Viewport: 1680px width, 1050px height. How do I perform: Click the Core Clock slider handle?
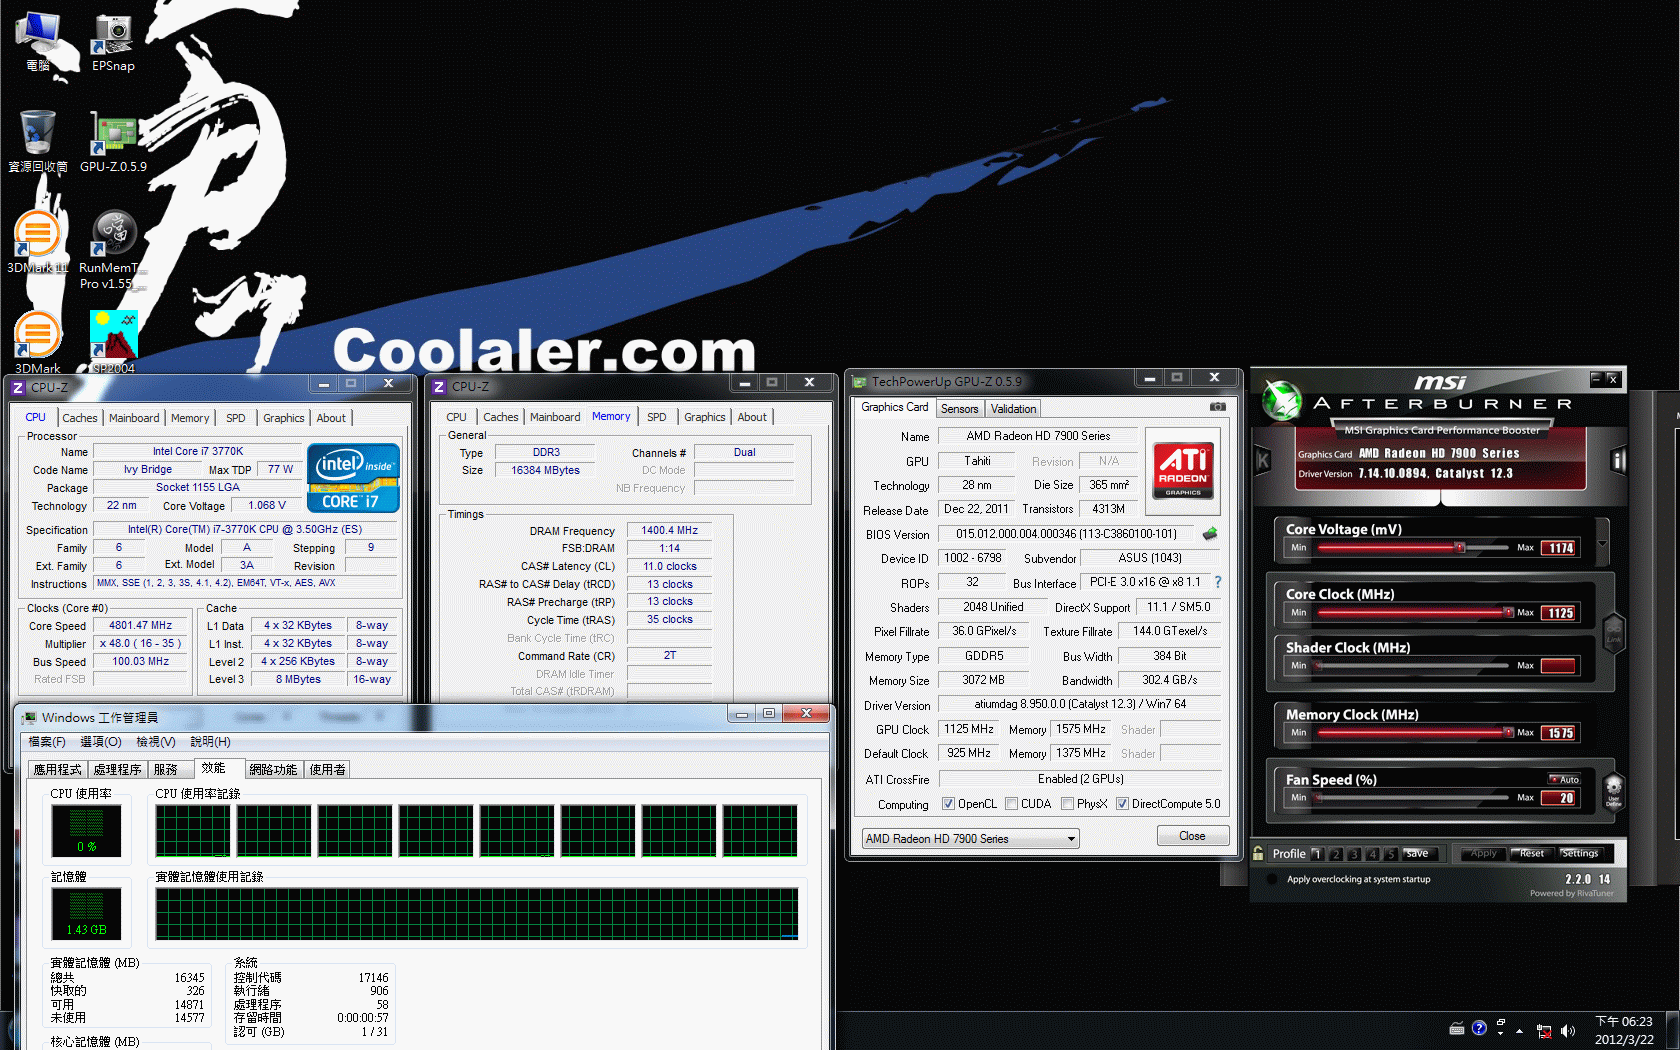1508,612
